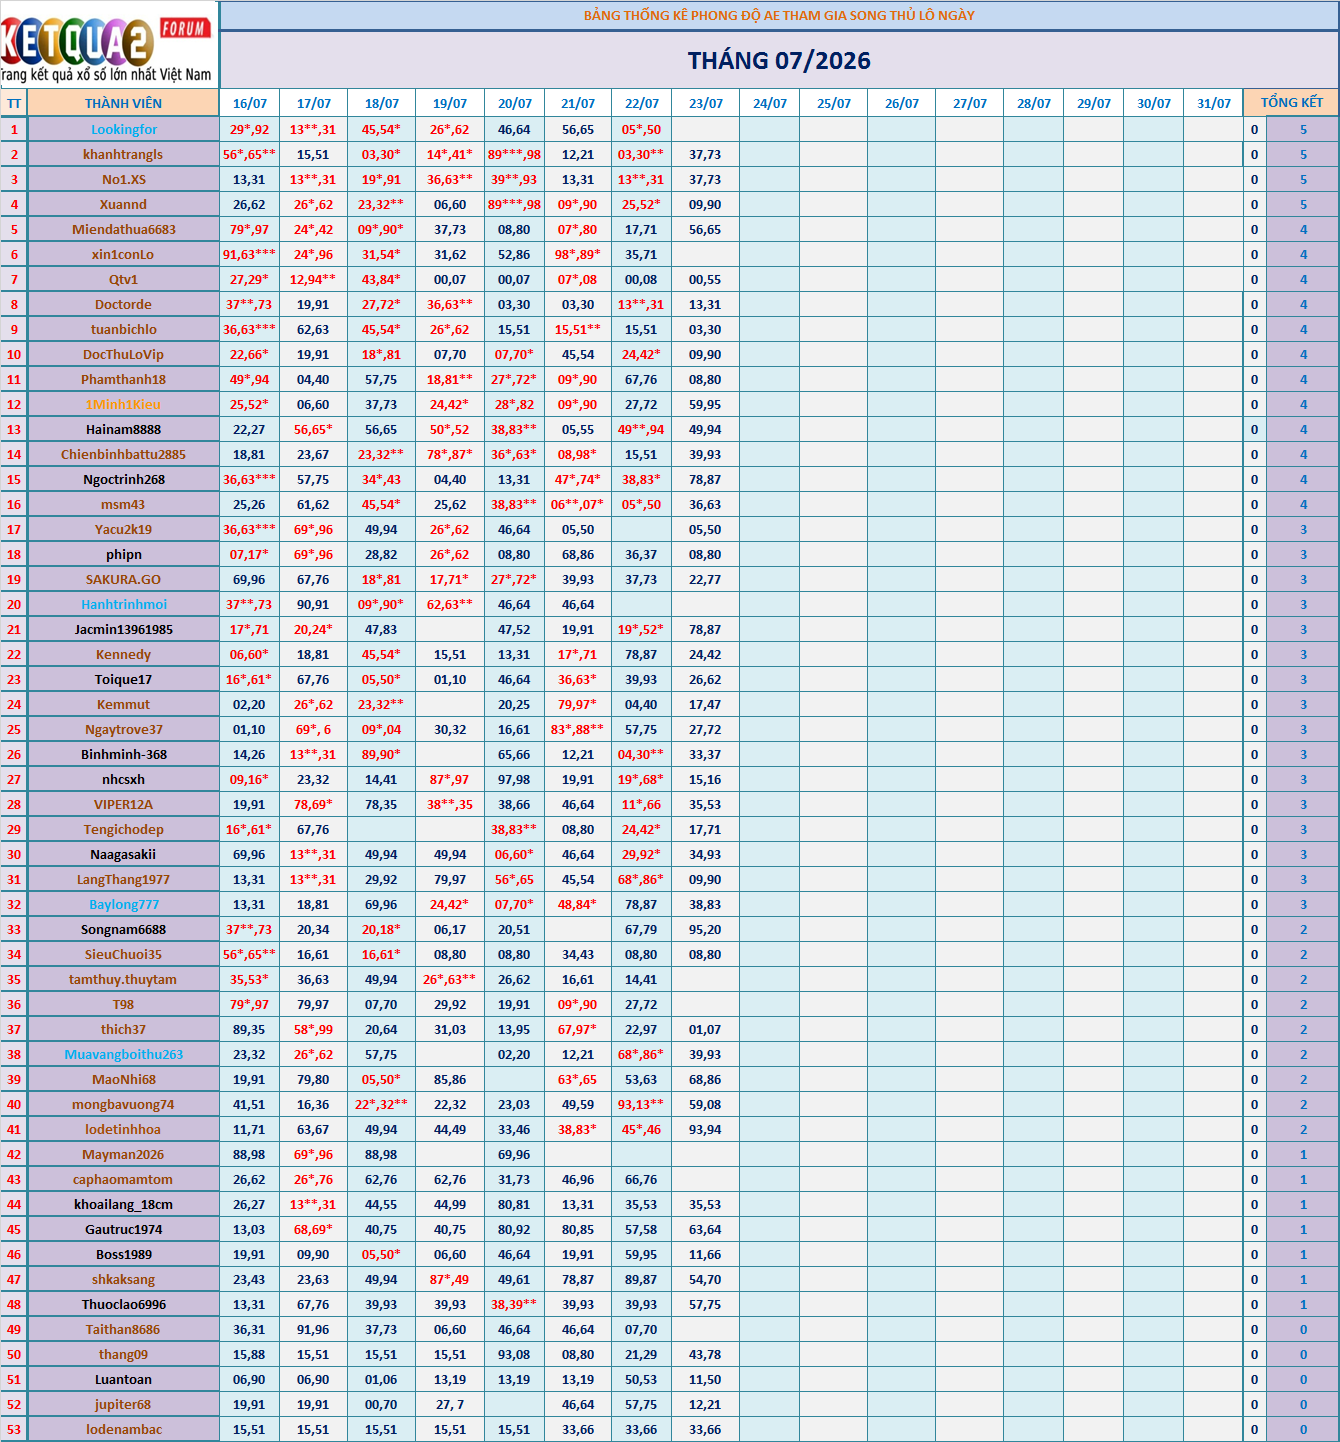Select row number 53 in TT column
The image size is (1340, 1442).
[14, 1429]
